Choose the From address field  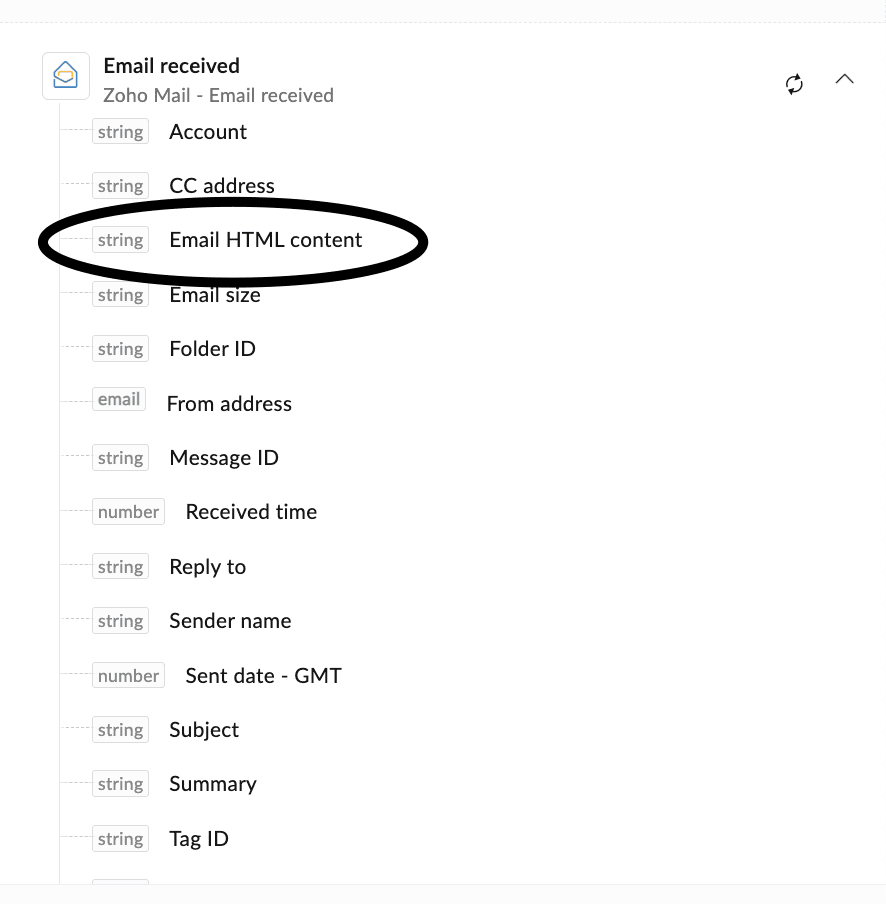click(x=229, y=404)
